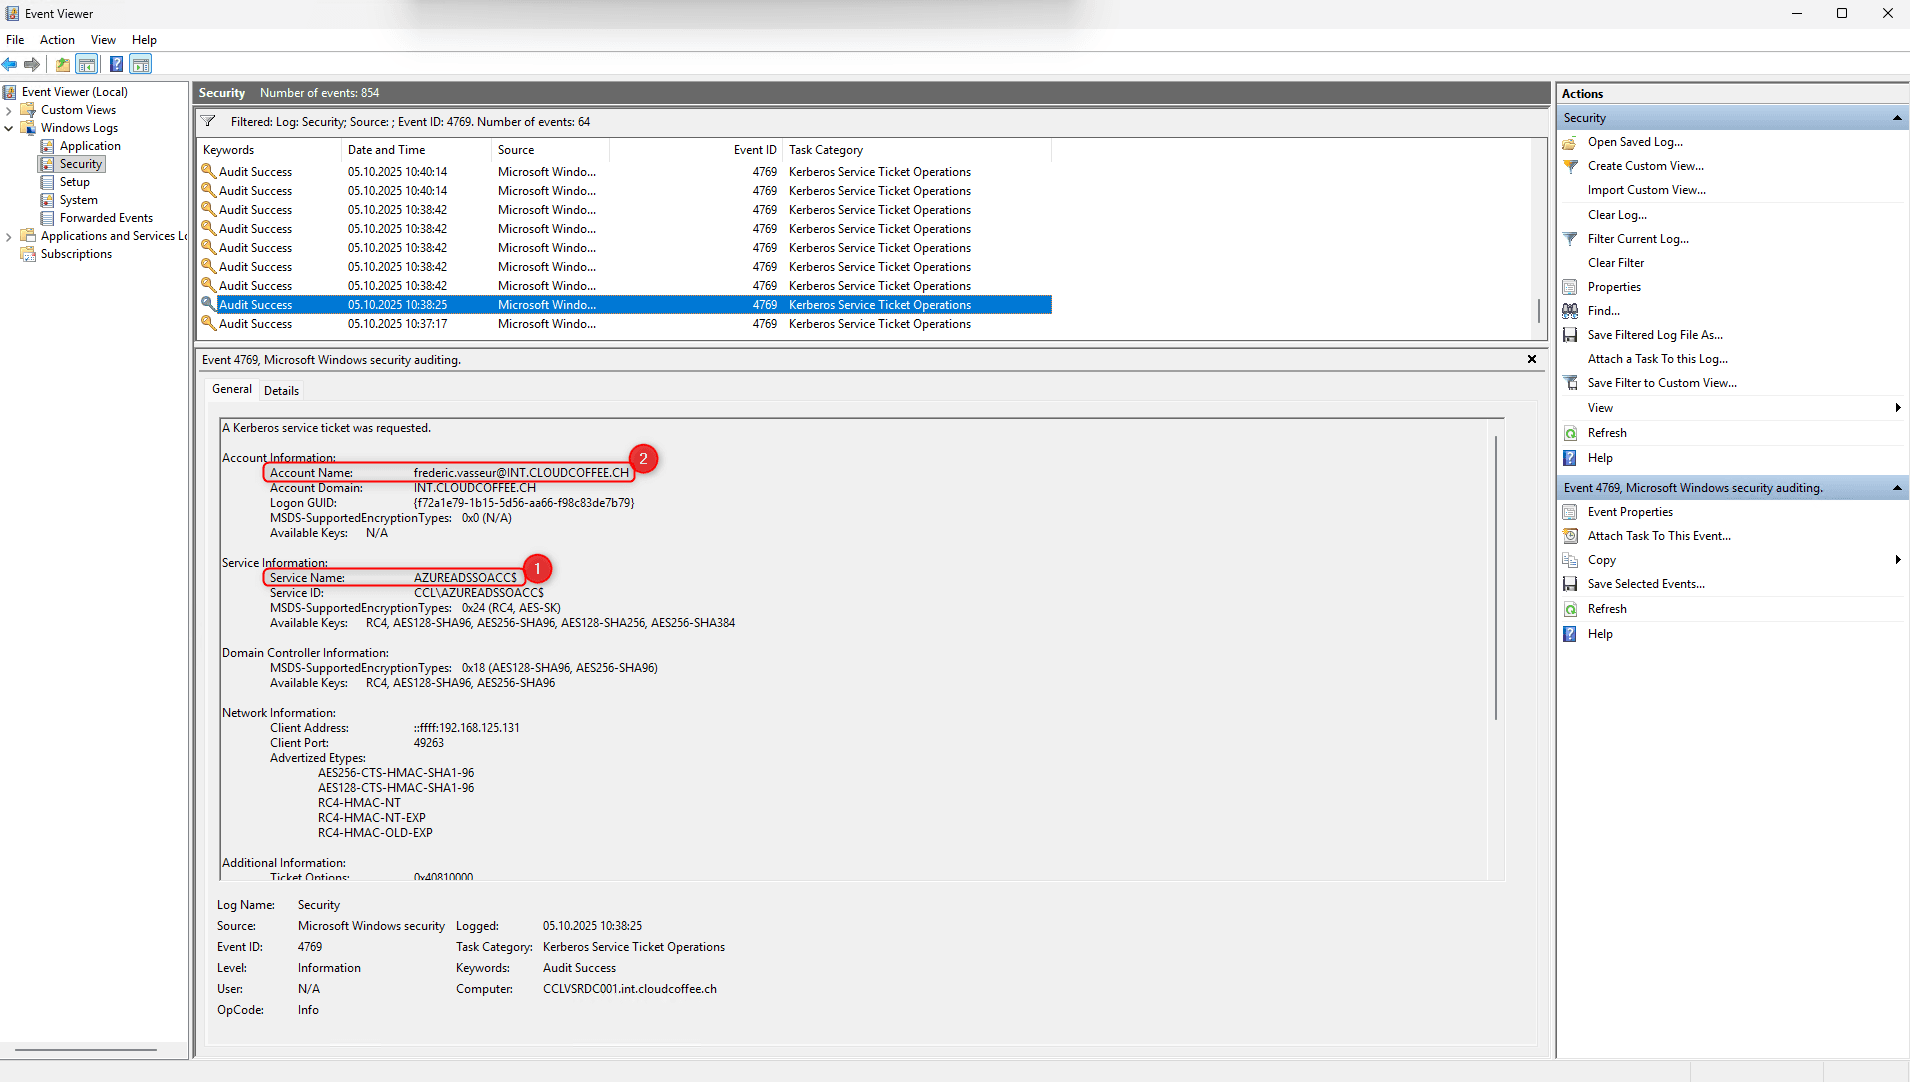
Task: Click the Open Saved Log folder icon
Action: 1570,142
